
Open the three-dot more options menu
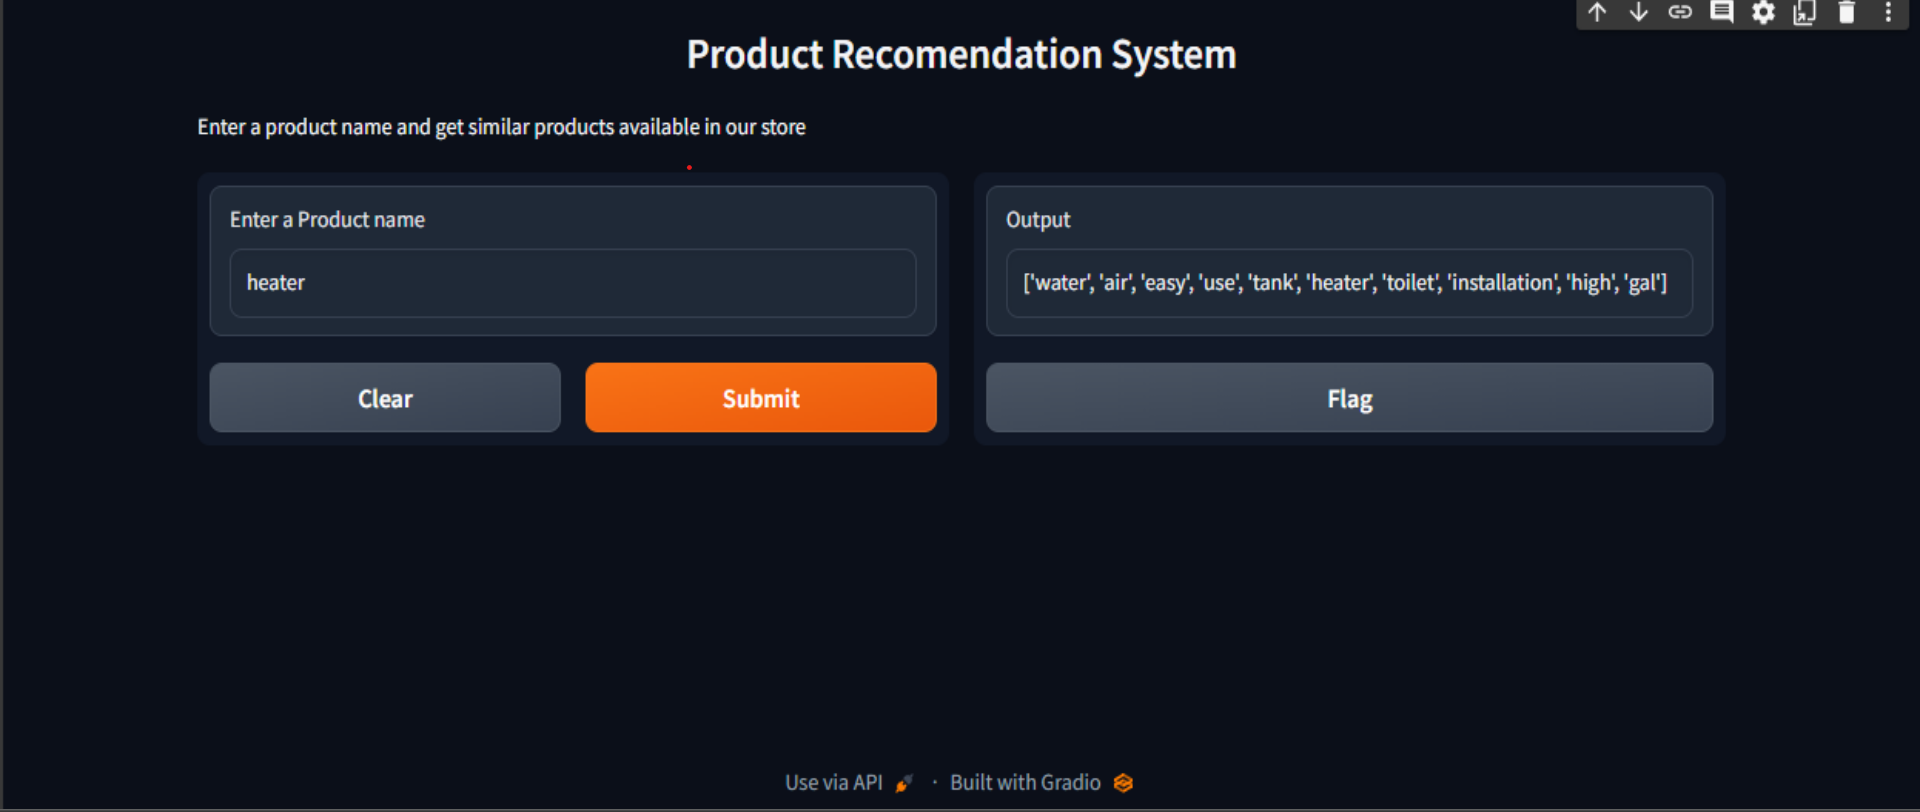click(x=1889, y=13)
